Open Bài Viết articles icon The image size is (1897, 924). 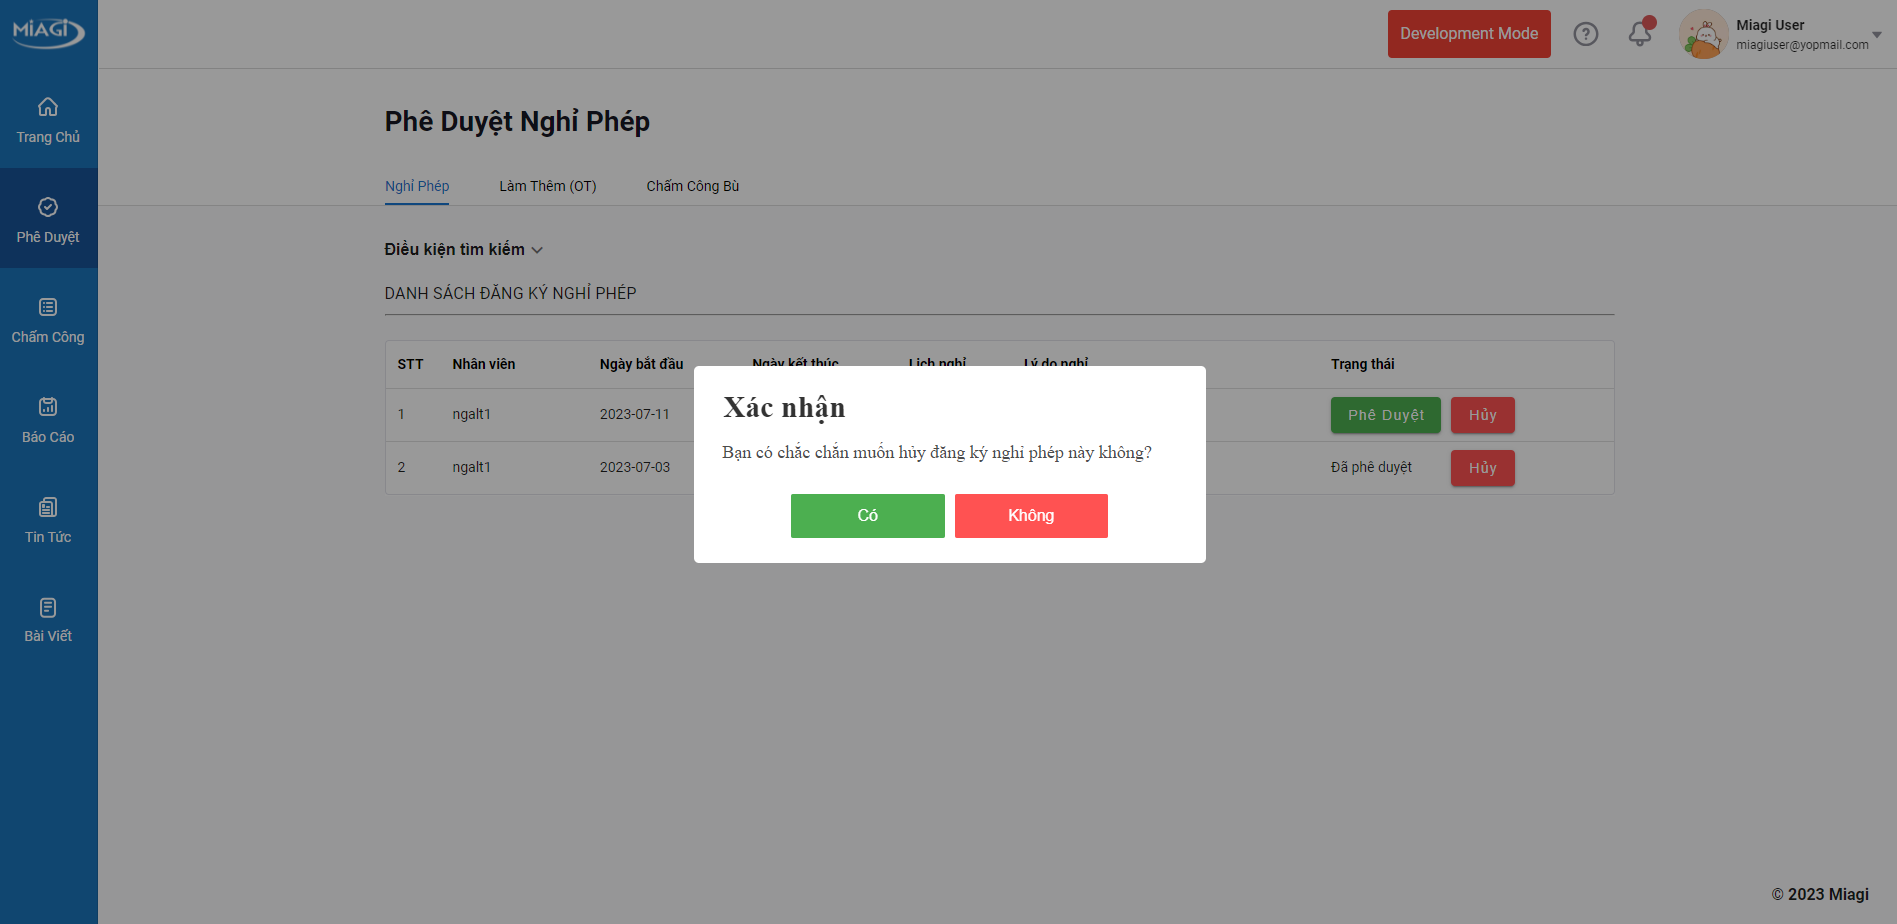pyautogui.click(x=48, y=607)
